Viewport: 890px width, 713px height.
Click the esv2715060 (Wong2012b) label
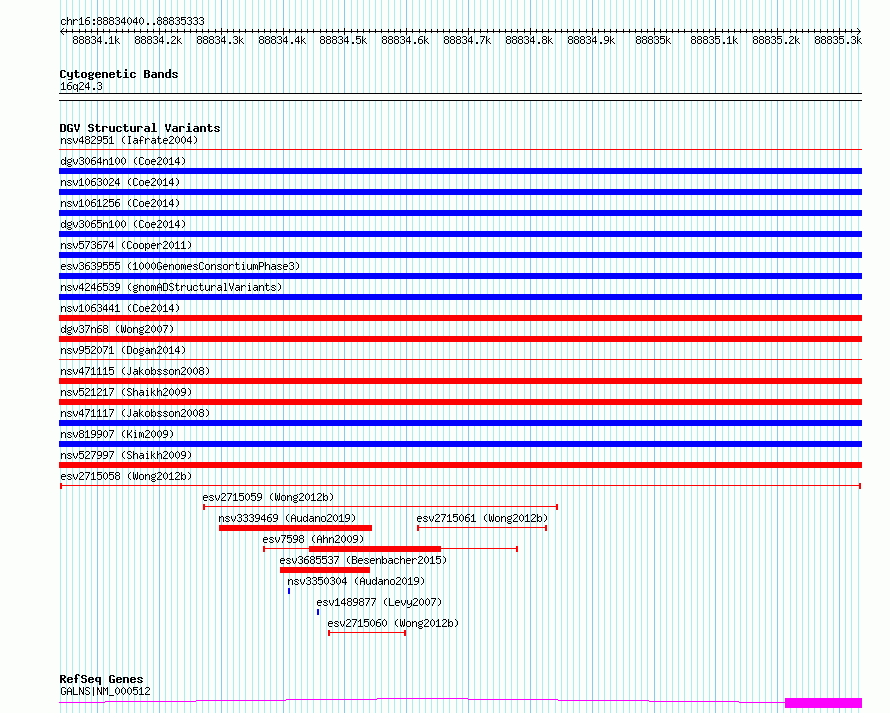point(393,623)
